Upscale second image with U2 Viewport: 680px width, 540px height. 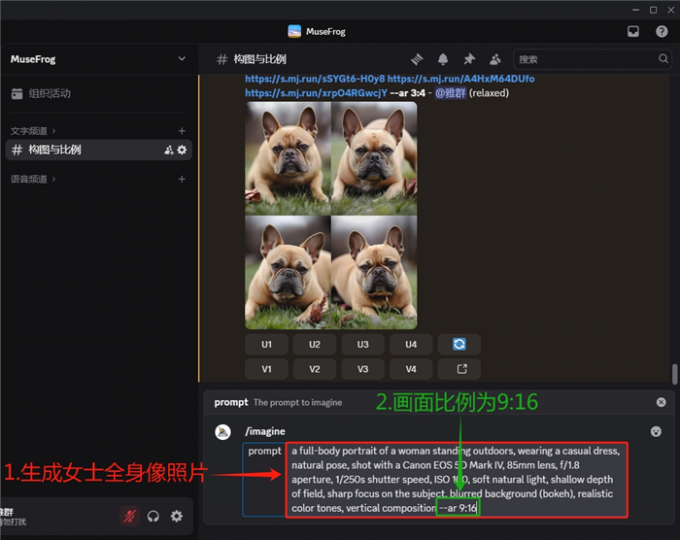coord(314,344)
